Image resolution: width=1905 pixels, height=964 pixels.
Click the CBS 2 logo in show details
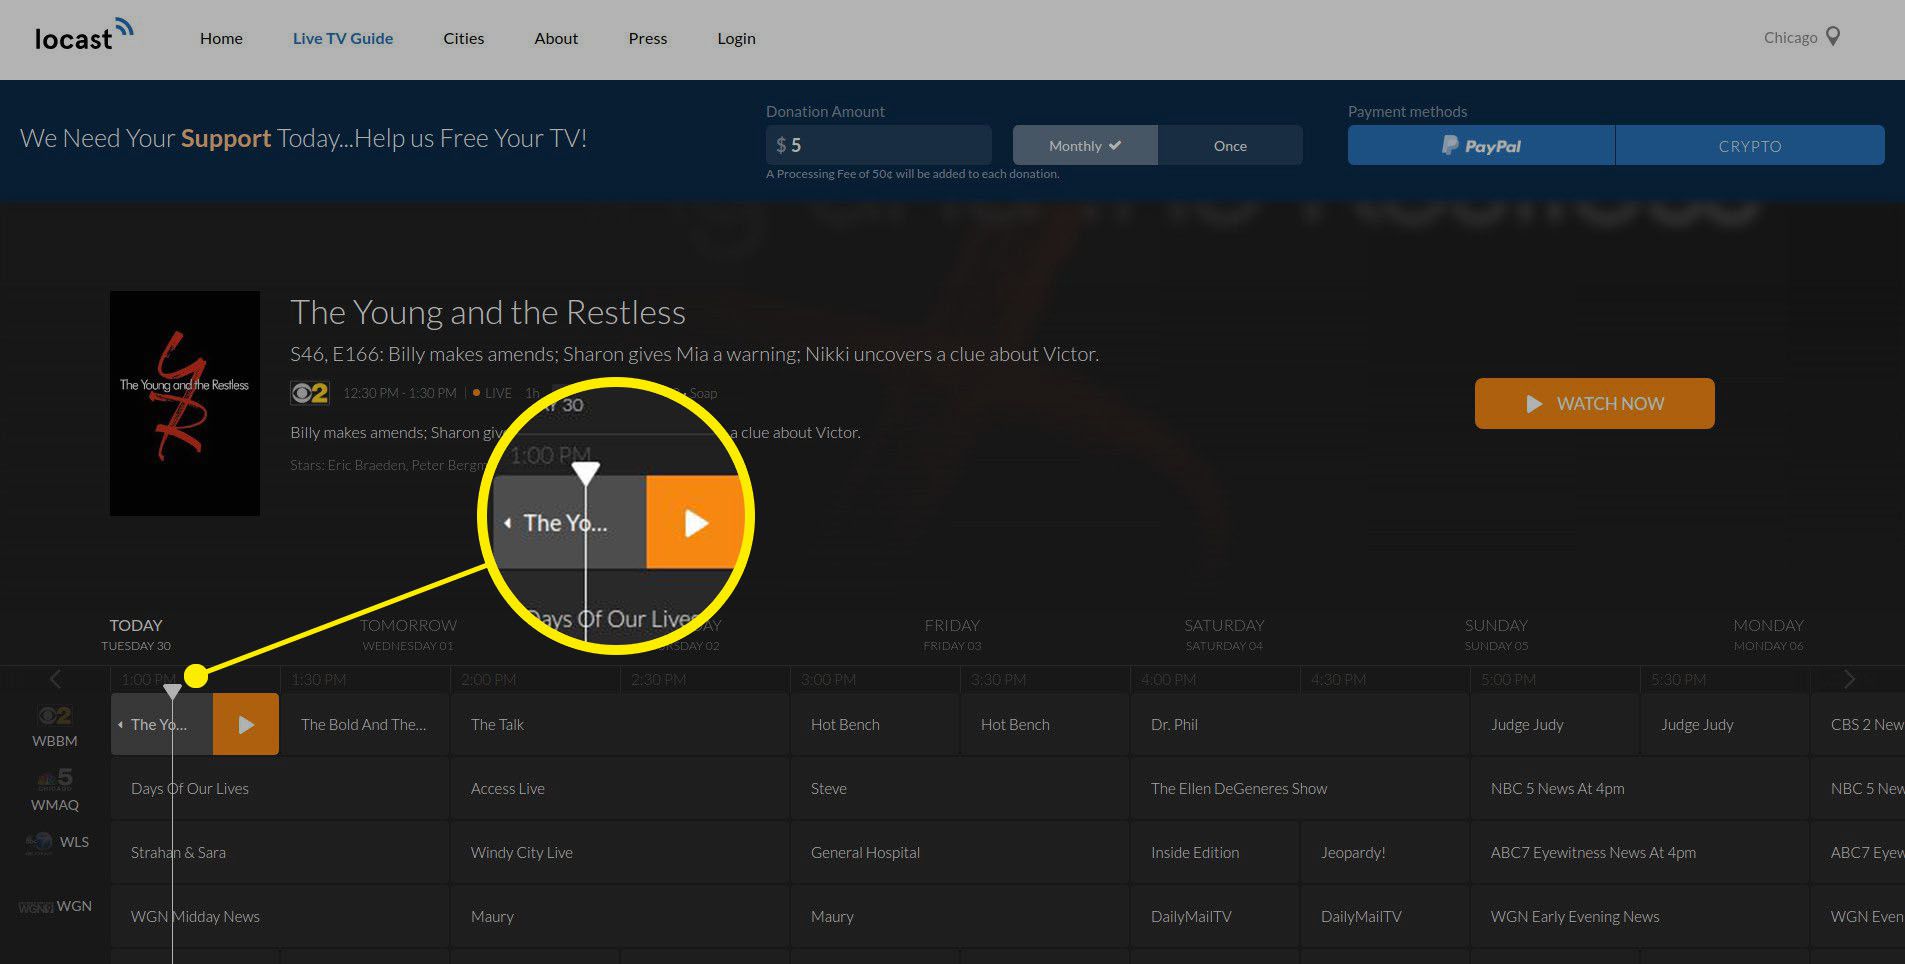point(309,393)
